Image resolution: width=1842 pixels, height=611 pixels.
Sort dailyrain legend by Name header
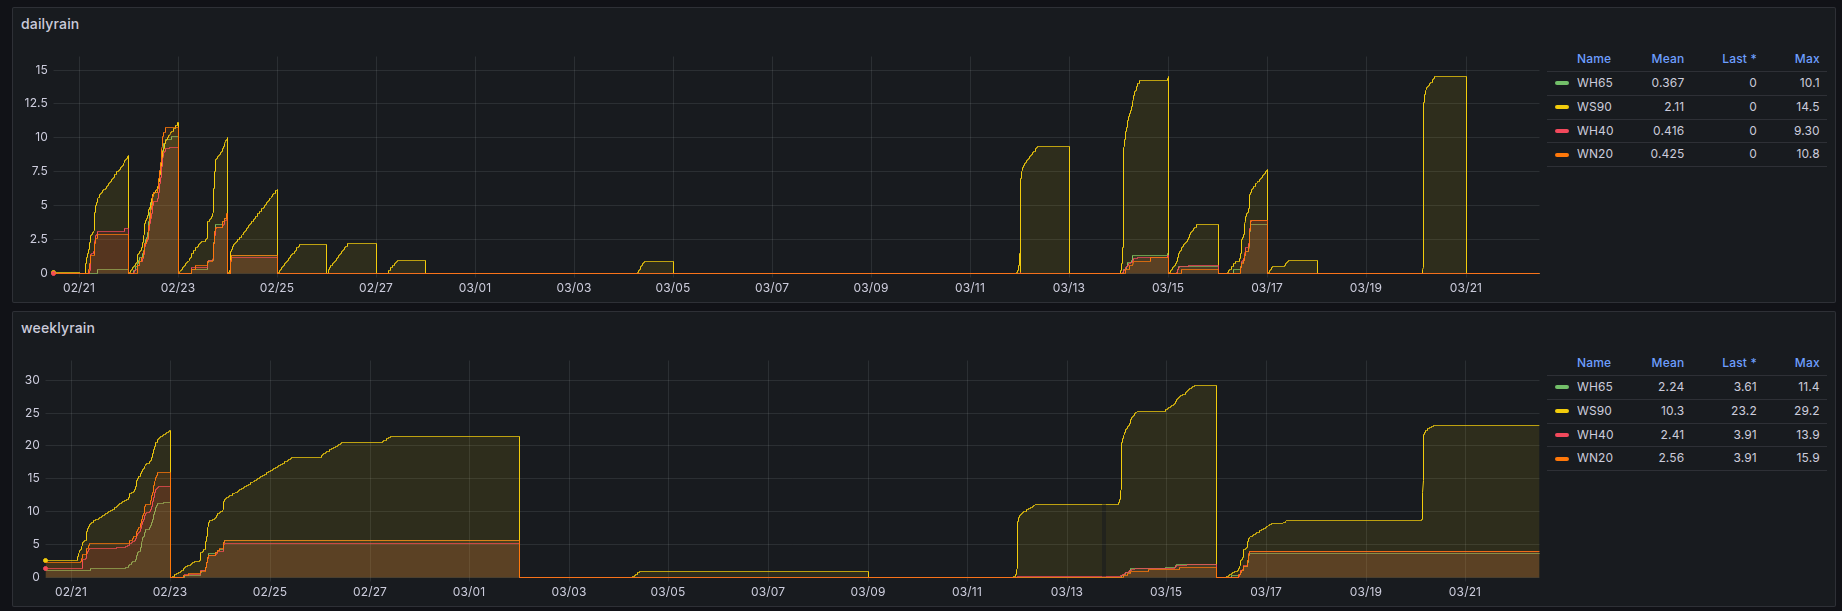tap(1594, 59)
